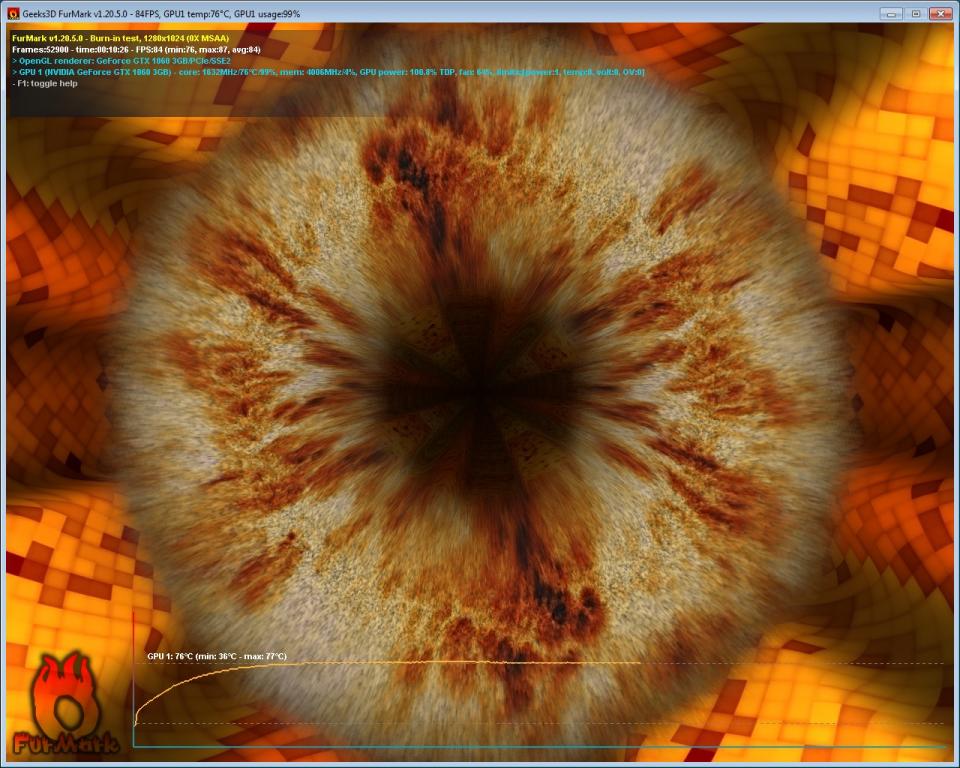Click the 'F1: toggle help' hint
Image resolution: width=960 pixels, height=768 pixels.
pos(45,83)
